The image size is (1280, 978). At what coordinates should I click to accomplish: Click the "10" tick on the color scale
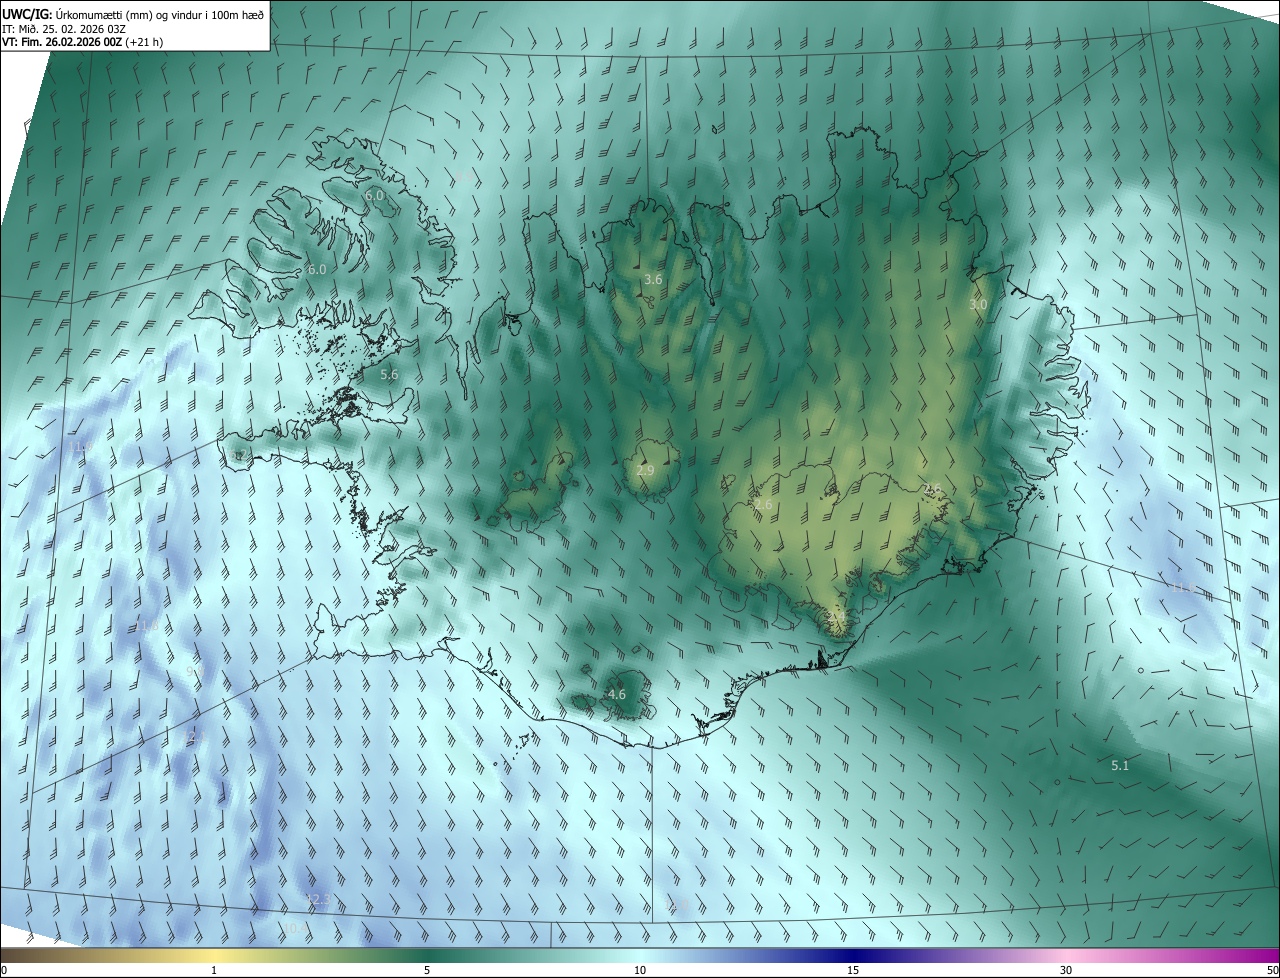tap(640, 970)
